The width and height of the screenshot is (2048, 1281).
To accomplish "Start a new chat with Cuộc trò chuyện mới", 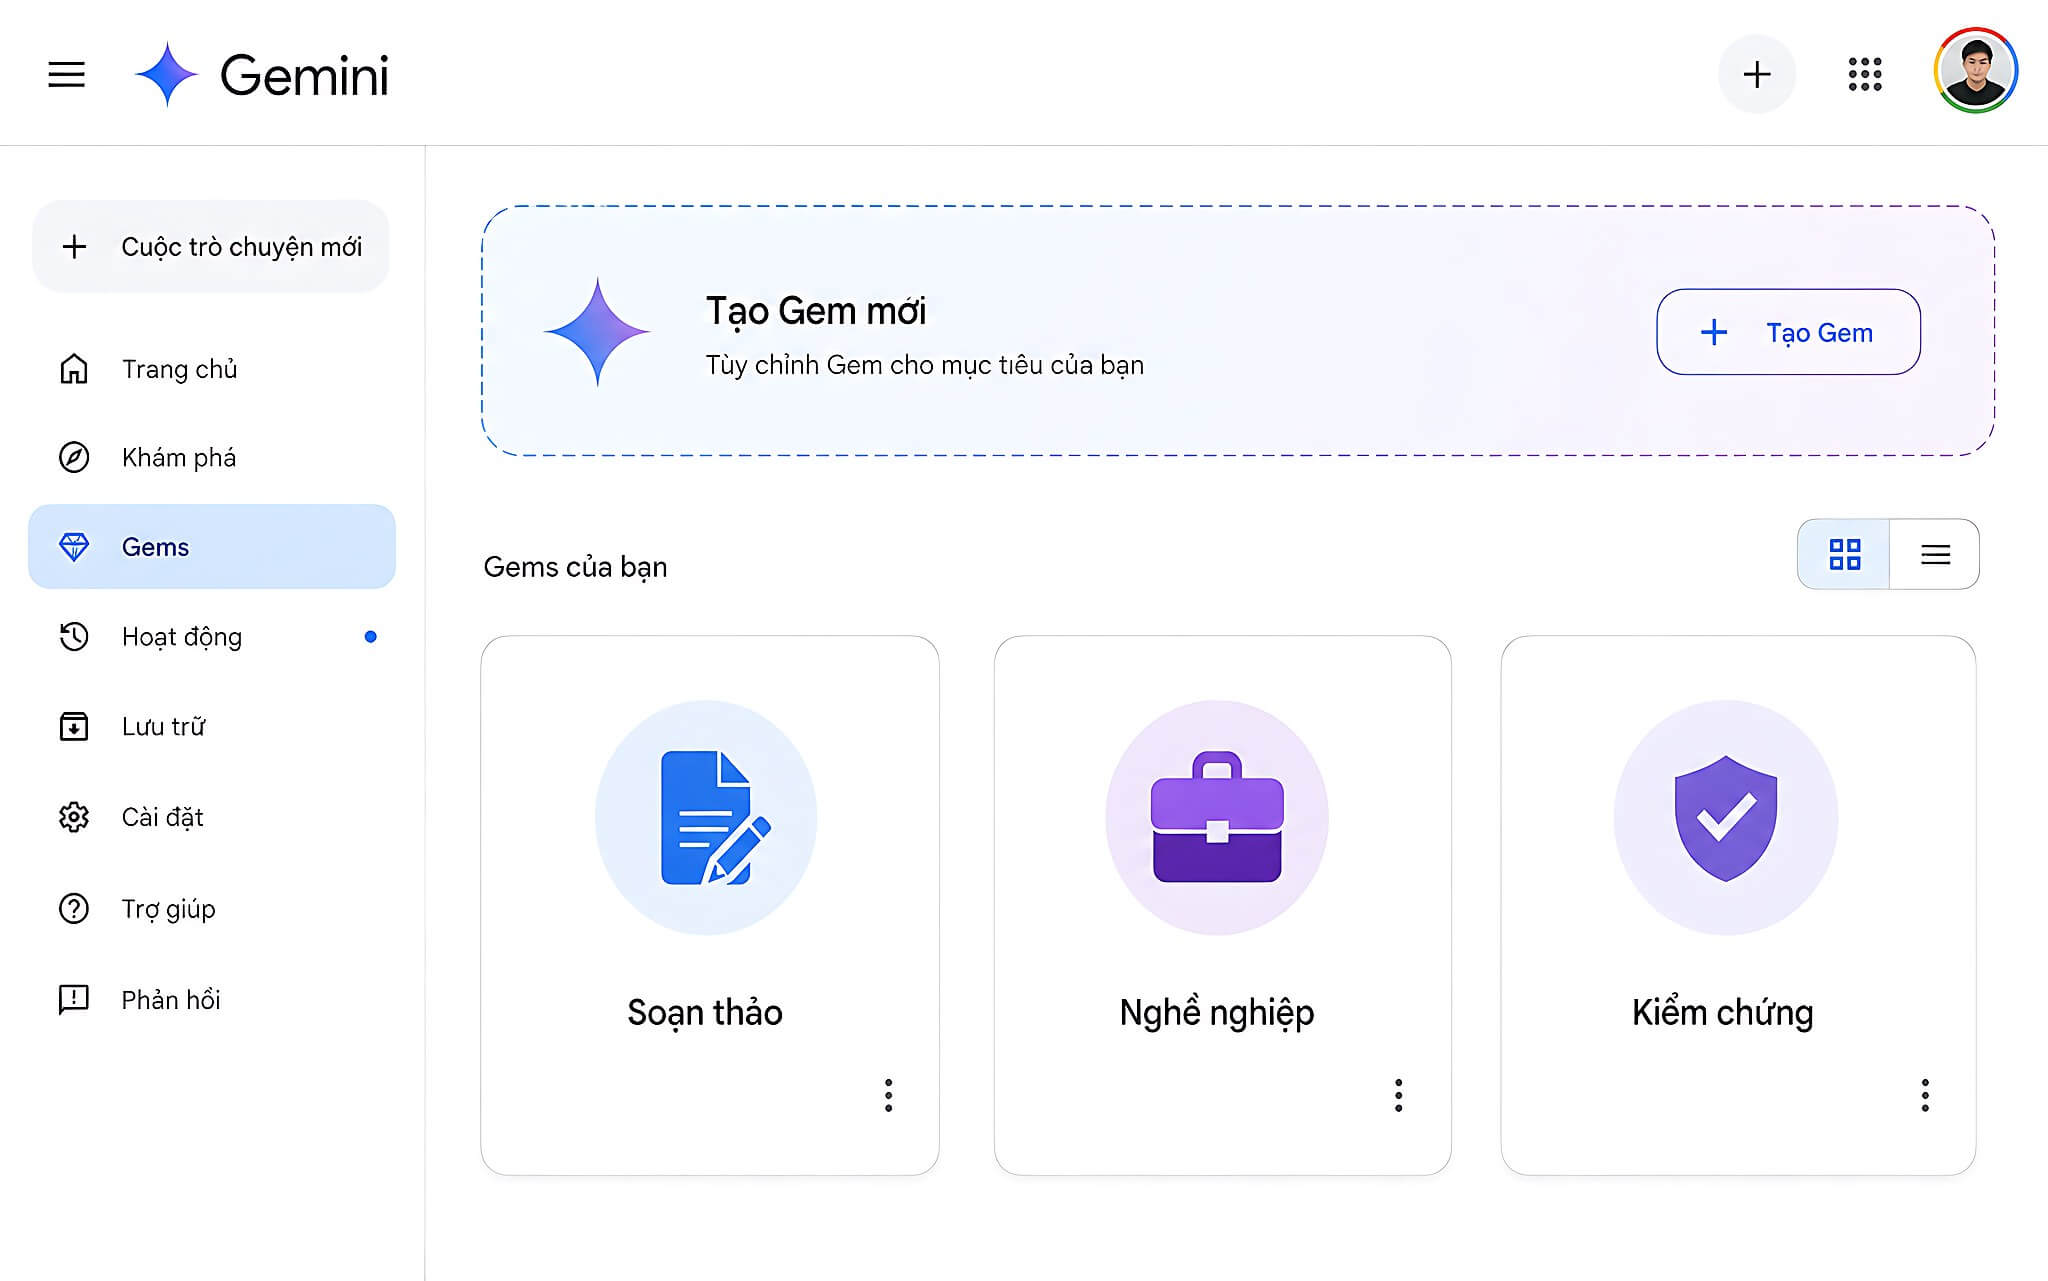I will [x=211, y=247].
